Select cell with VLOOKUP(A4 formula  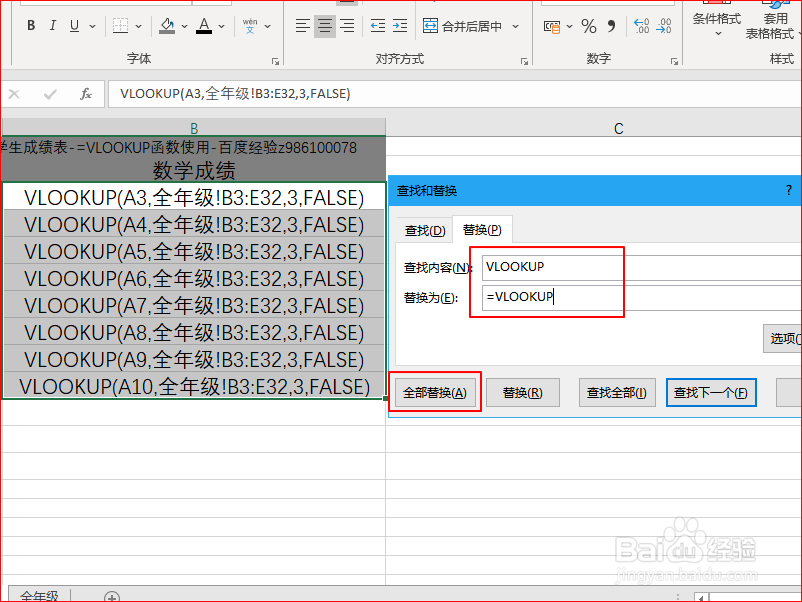click(x=193, y=224)
